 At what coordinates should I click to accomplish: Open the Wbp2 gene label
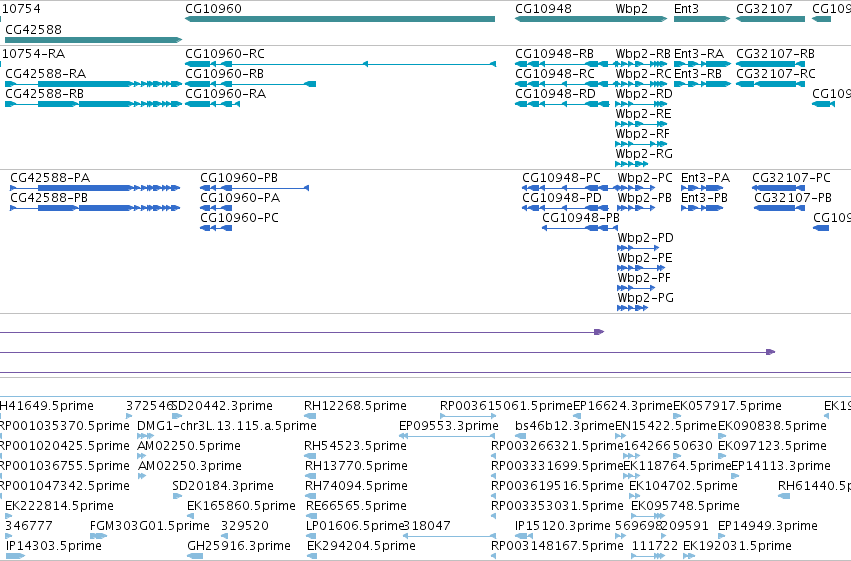631,9
